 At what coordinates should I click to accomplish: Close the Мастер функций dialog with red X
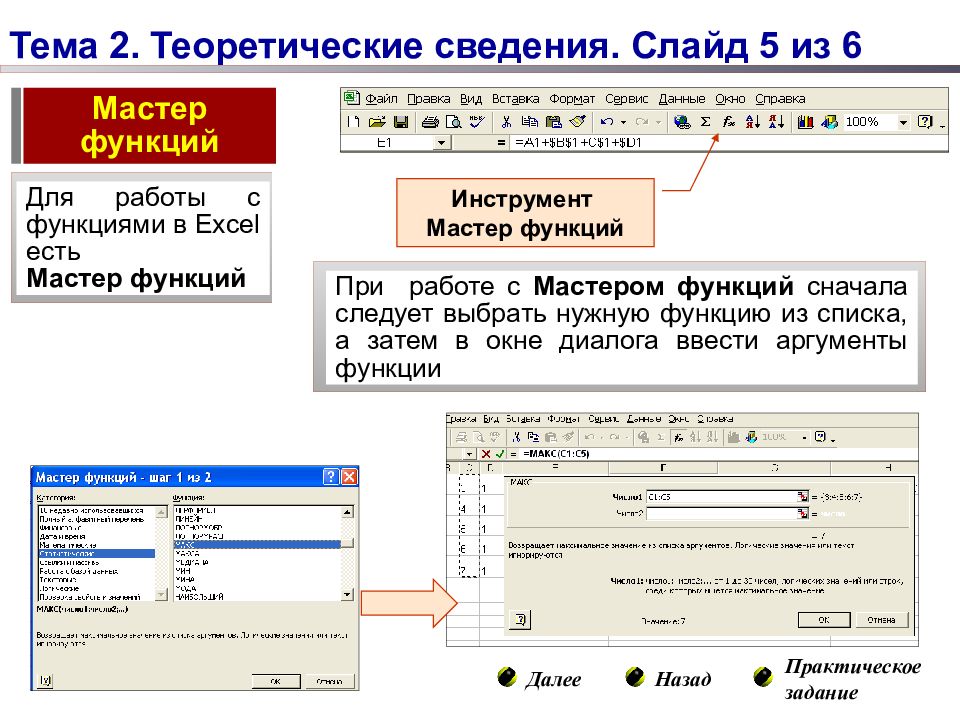(349, 476)
